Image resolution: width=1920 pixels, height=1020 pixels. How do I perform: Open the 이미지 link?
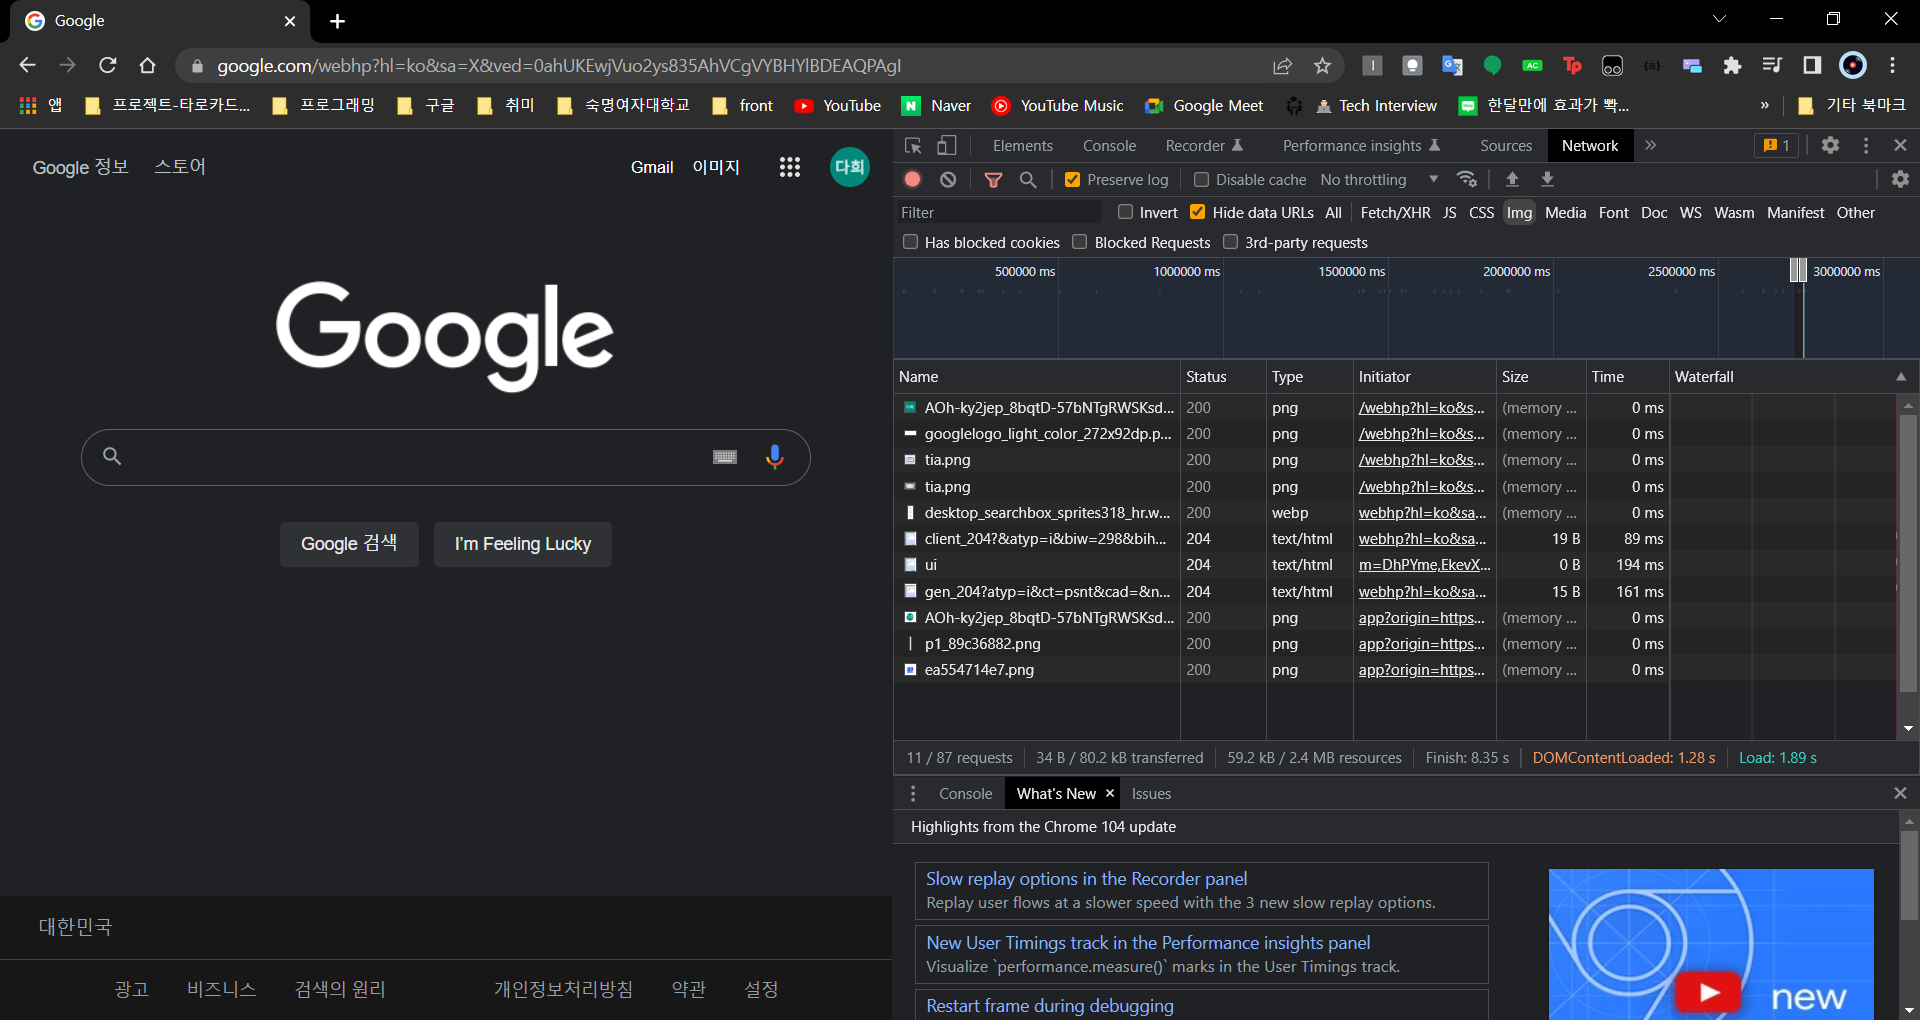(x=716, y=167)
